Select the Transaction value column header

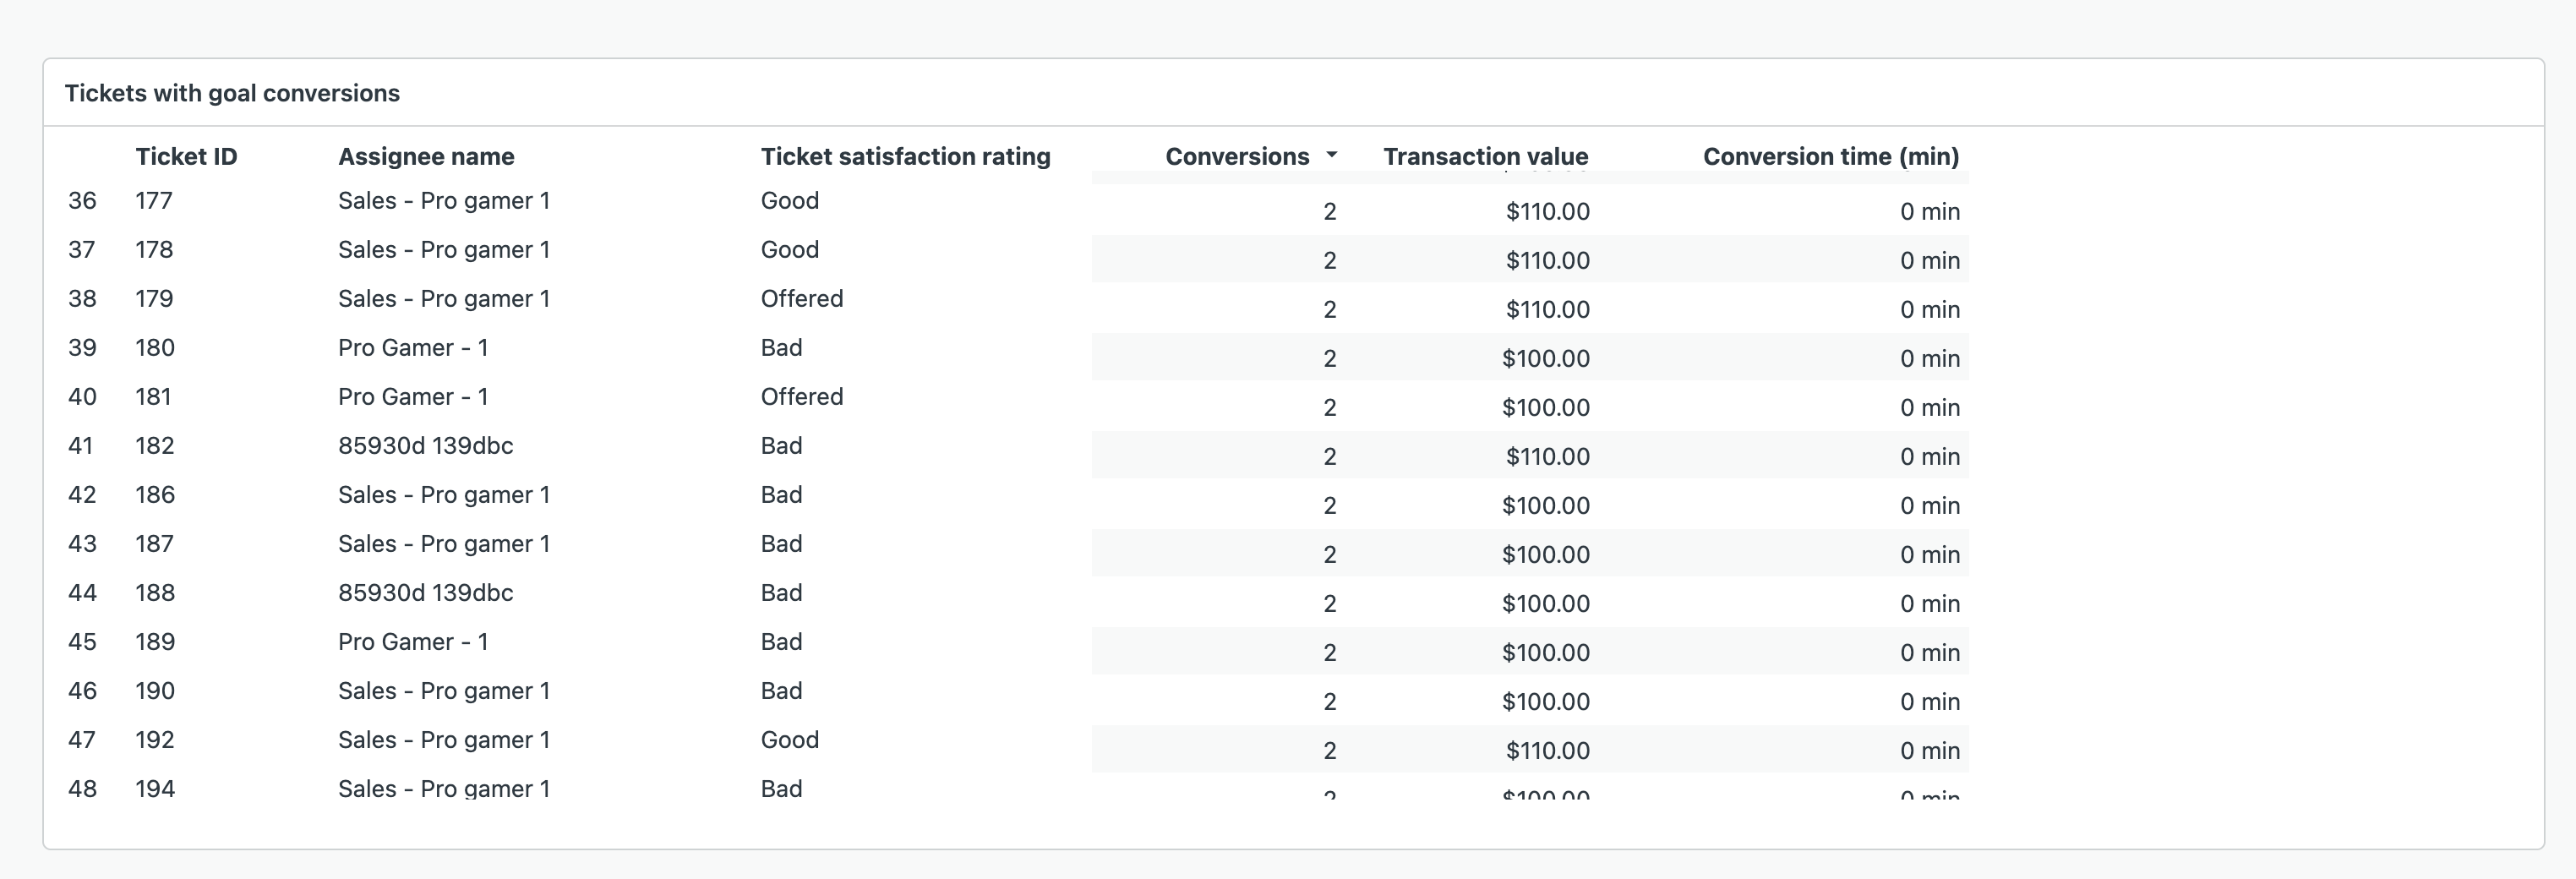1485,157
